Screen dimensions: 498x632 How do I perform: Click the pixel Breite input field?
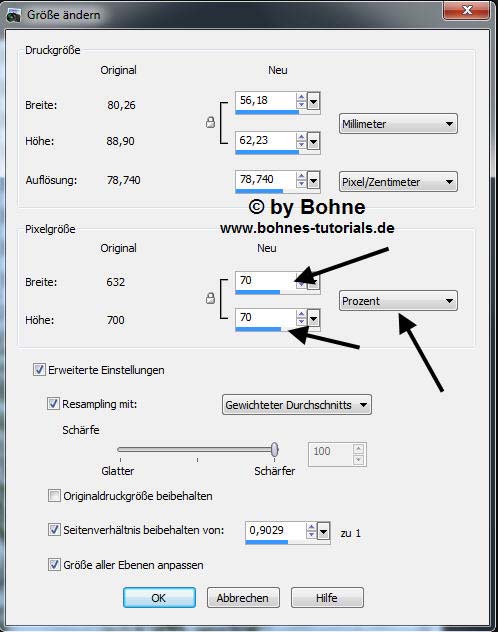[x=266, y=281]
